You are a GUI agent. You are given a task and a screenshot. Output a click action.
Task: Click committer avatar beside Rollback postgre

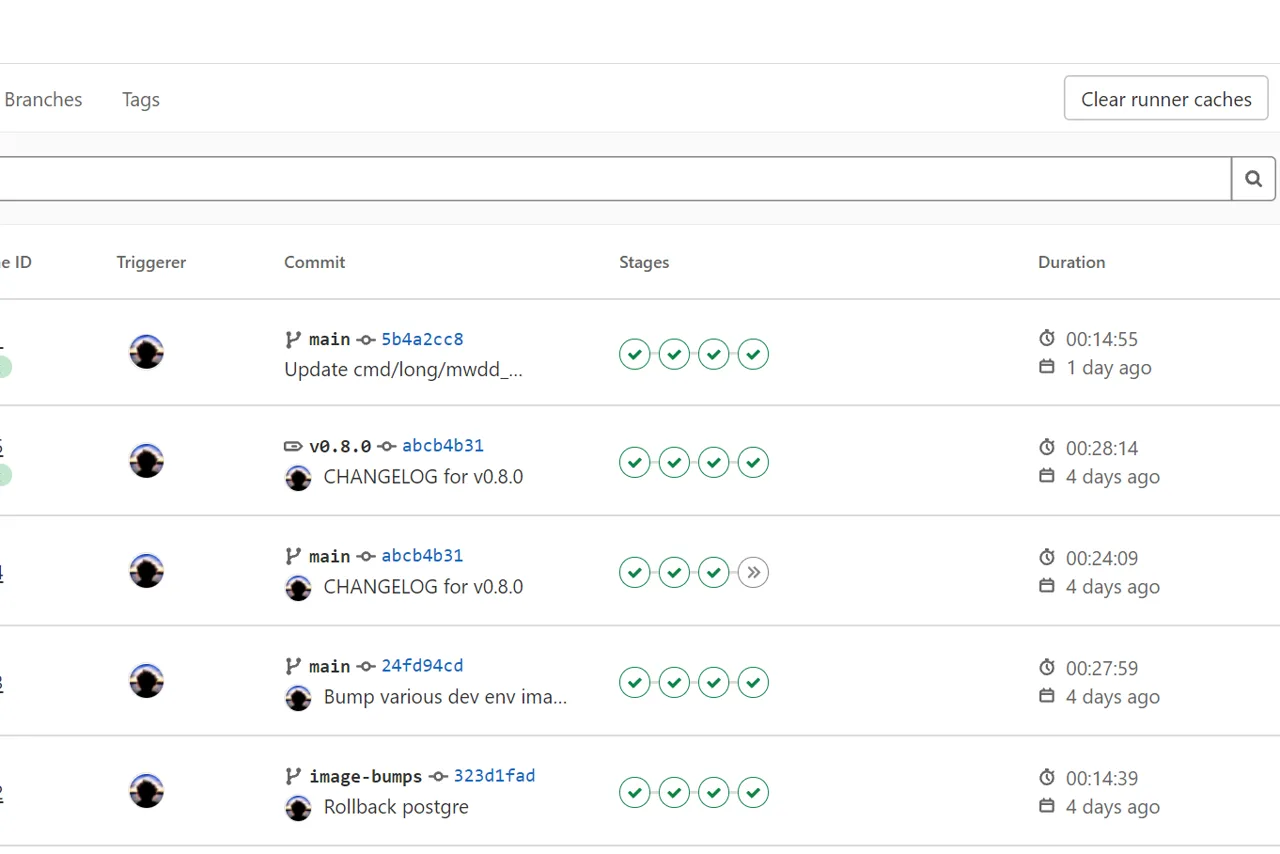click(298, 808)
